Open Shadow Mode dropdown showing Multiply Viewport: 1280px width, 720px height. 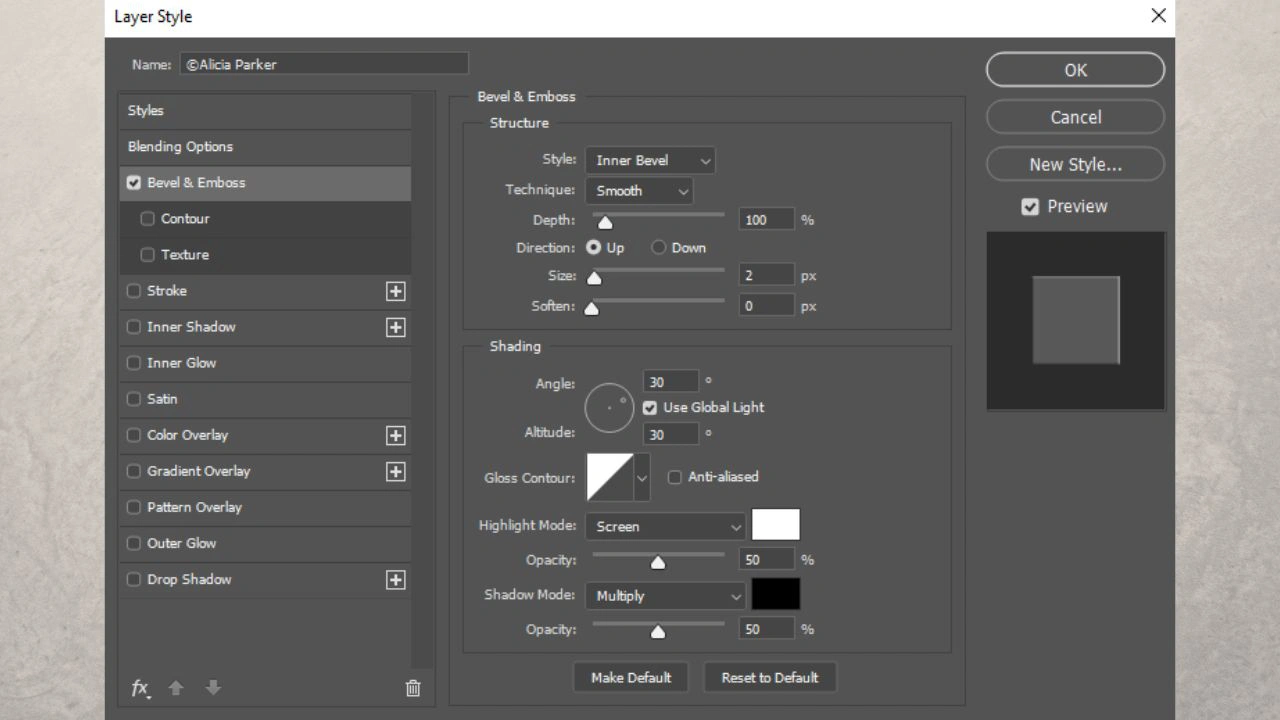(665, 596)
